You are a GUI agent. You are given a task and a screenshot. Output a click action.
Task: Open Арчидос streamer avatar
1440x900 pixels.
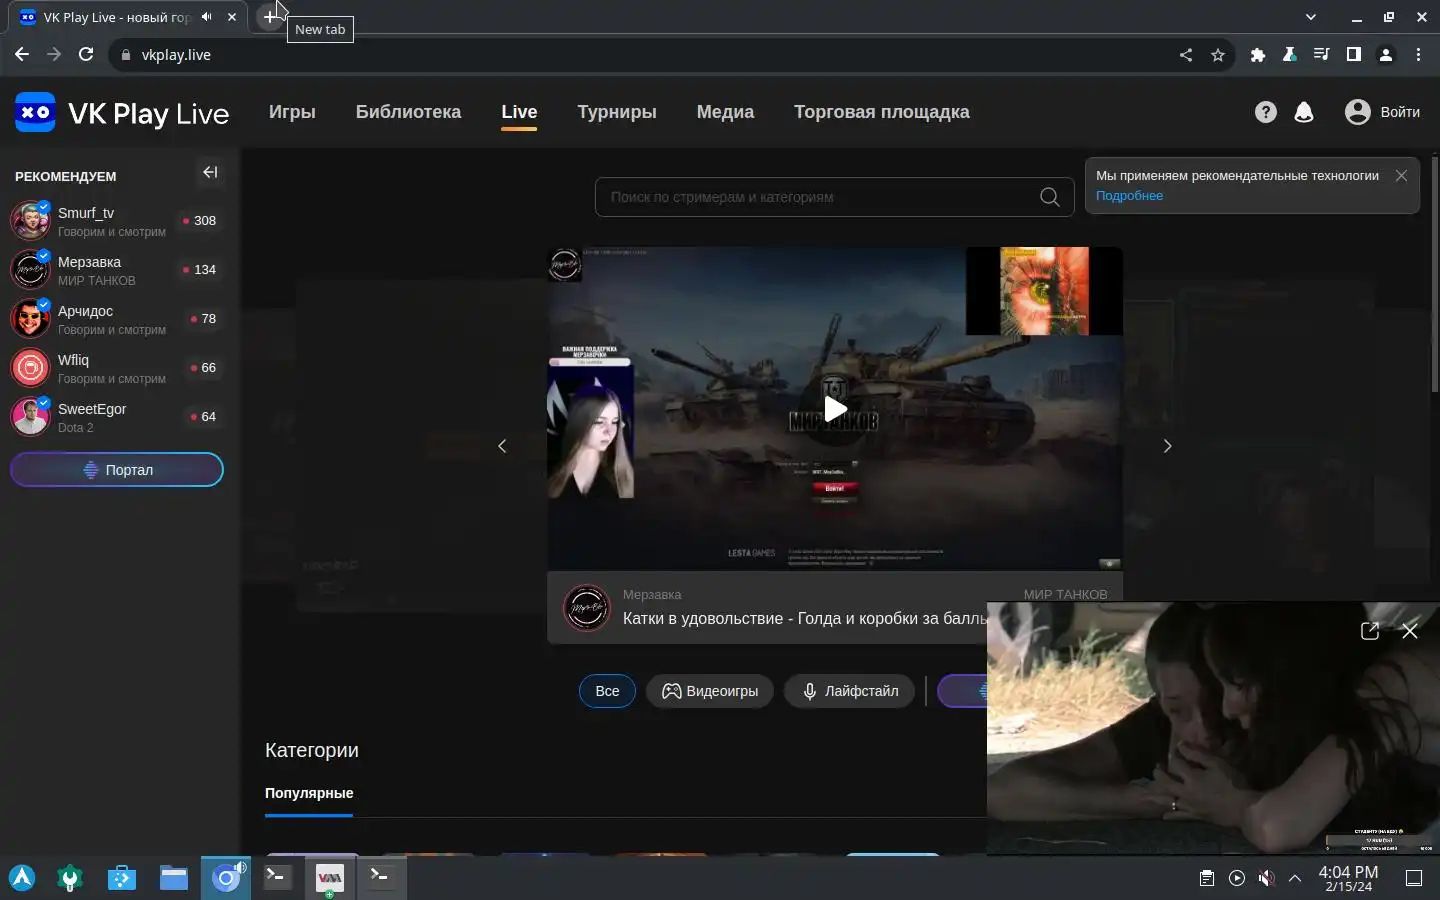(x=30, y=318)
